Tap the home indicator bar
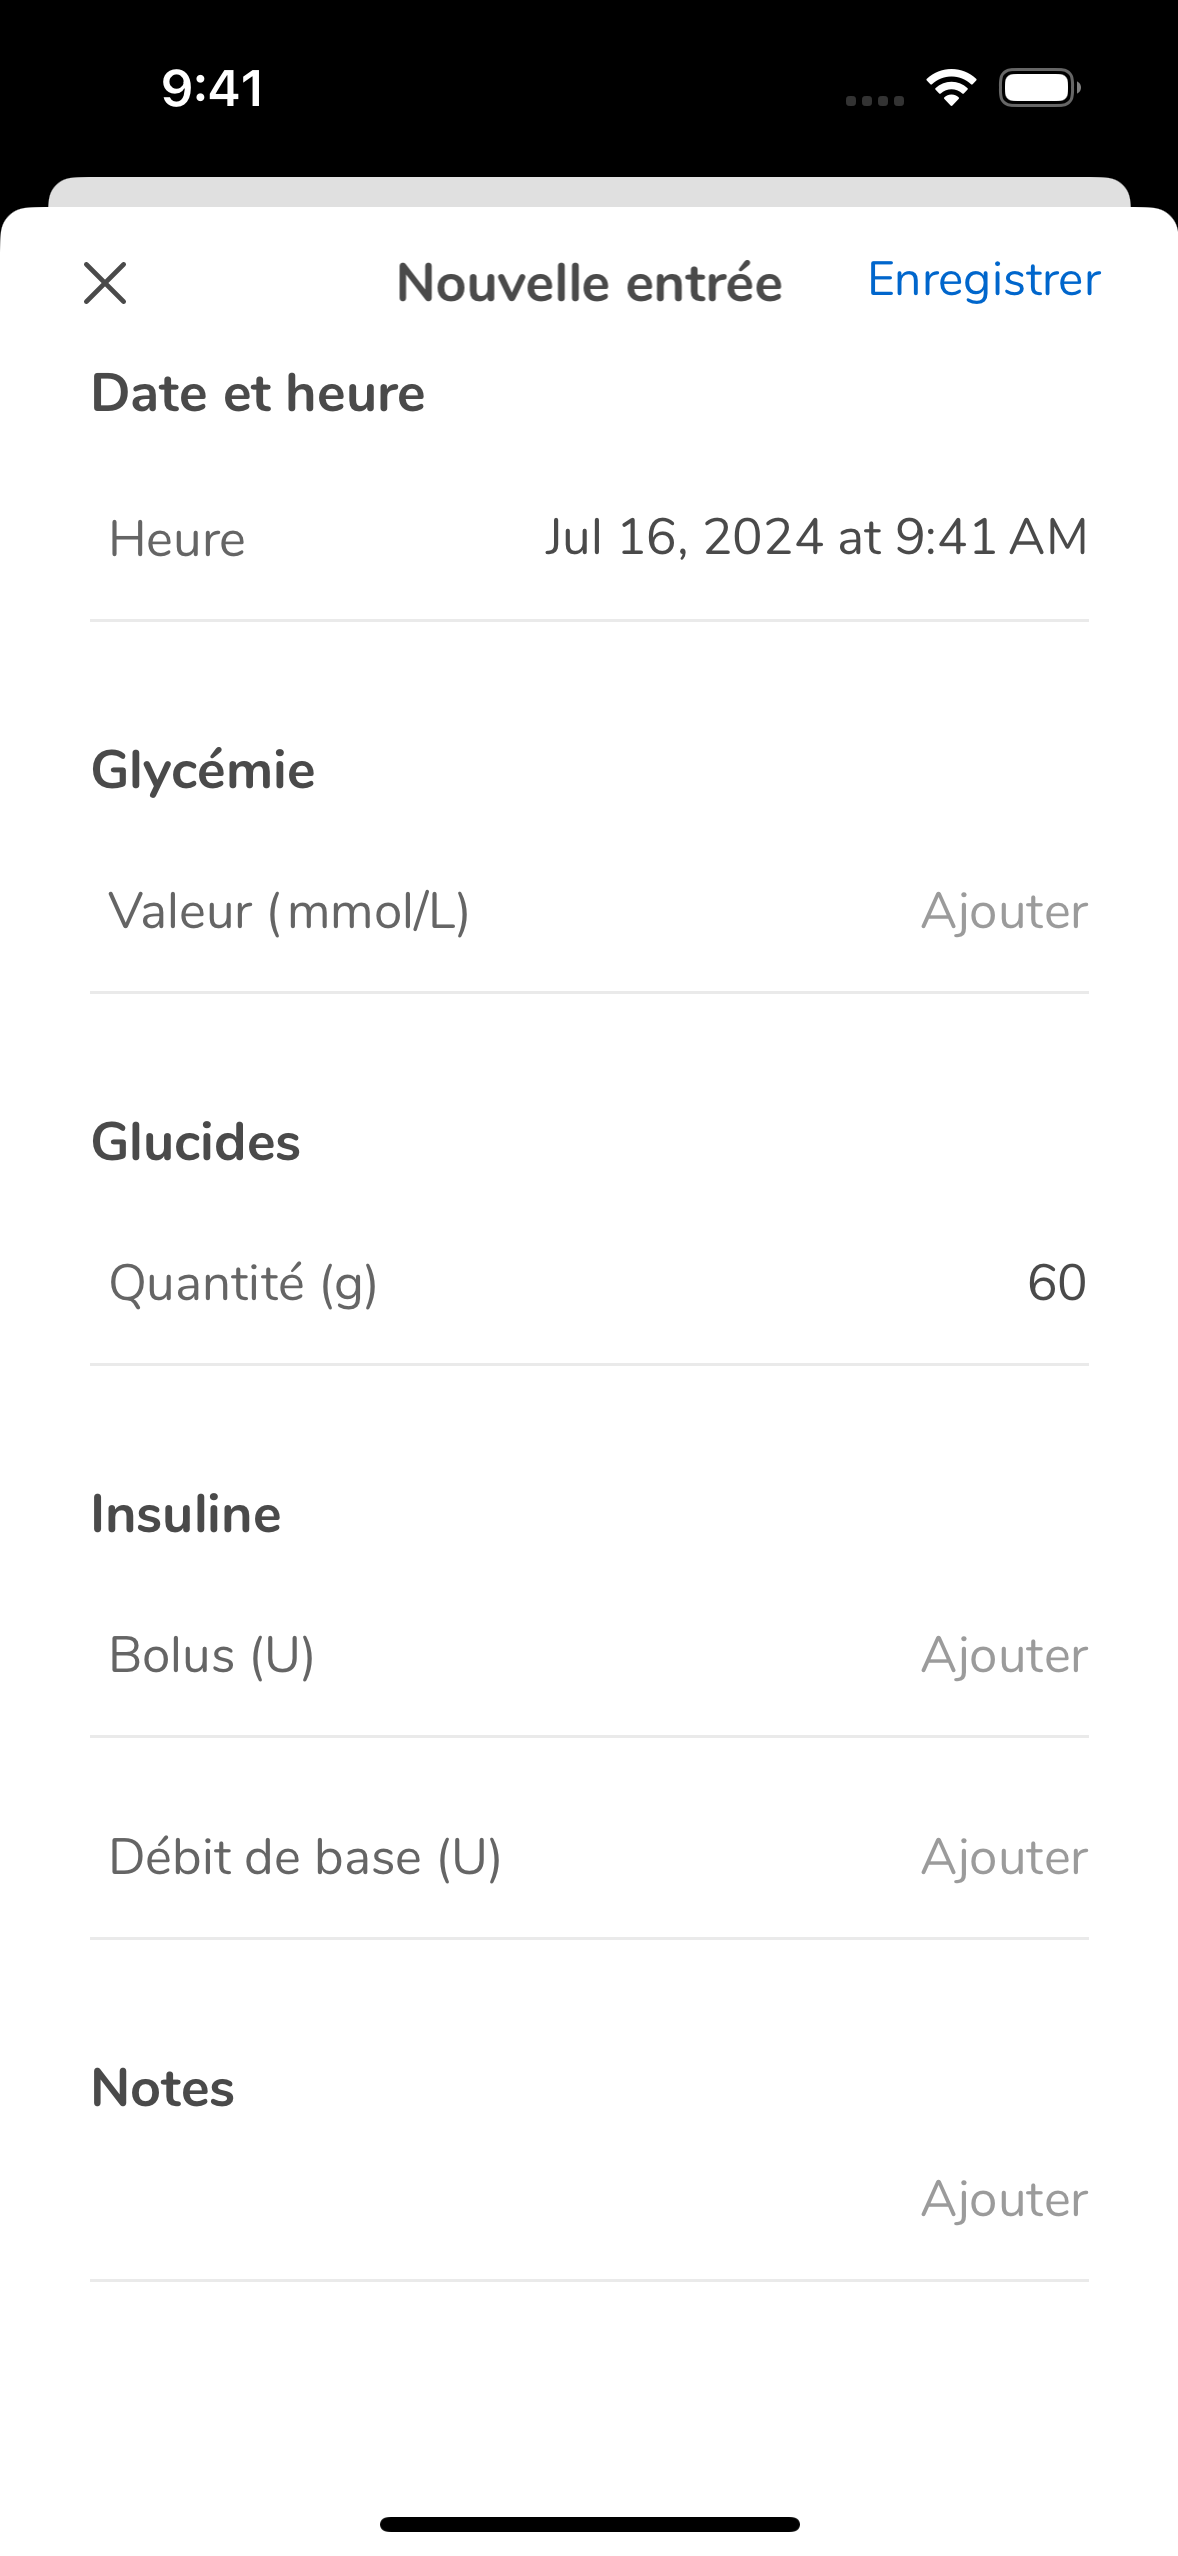The width and height of the screenshot is (1178, 2556). pos(589,2524)
